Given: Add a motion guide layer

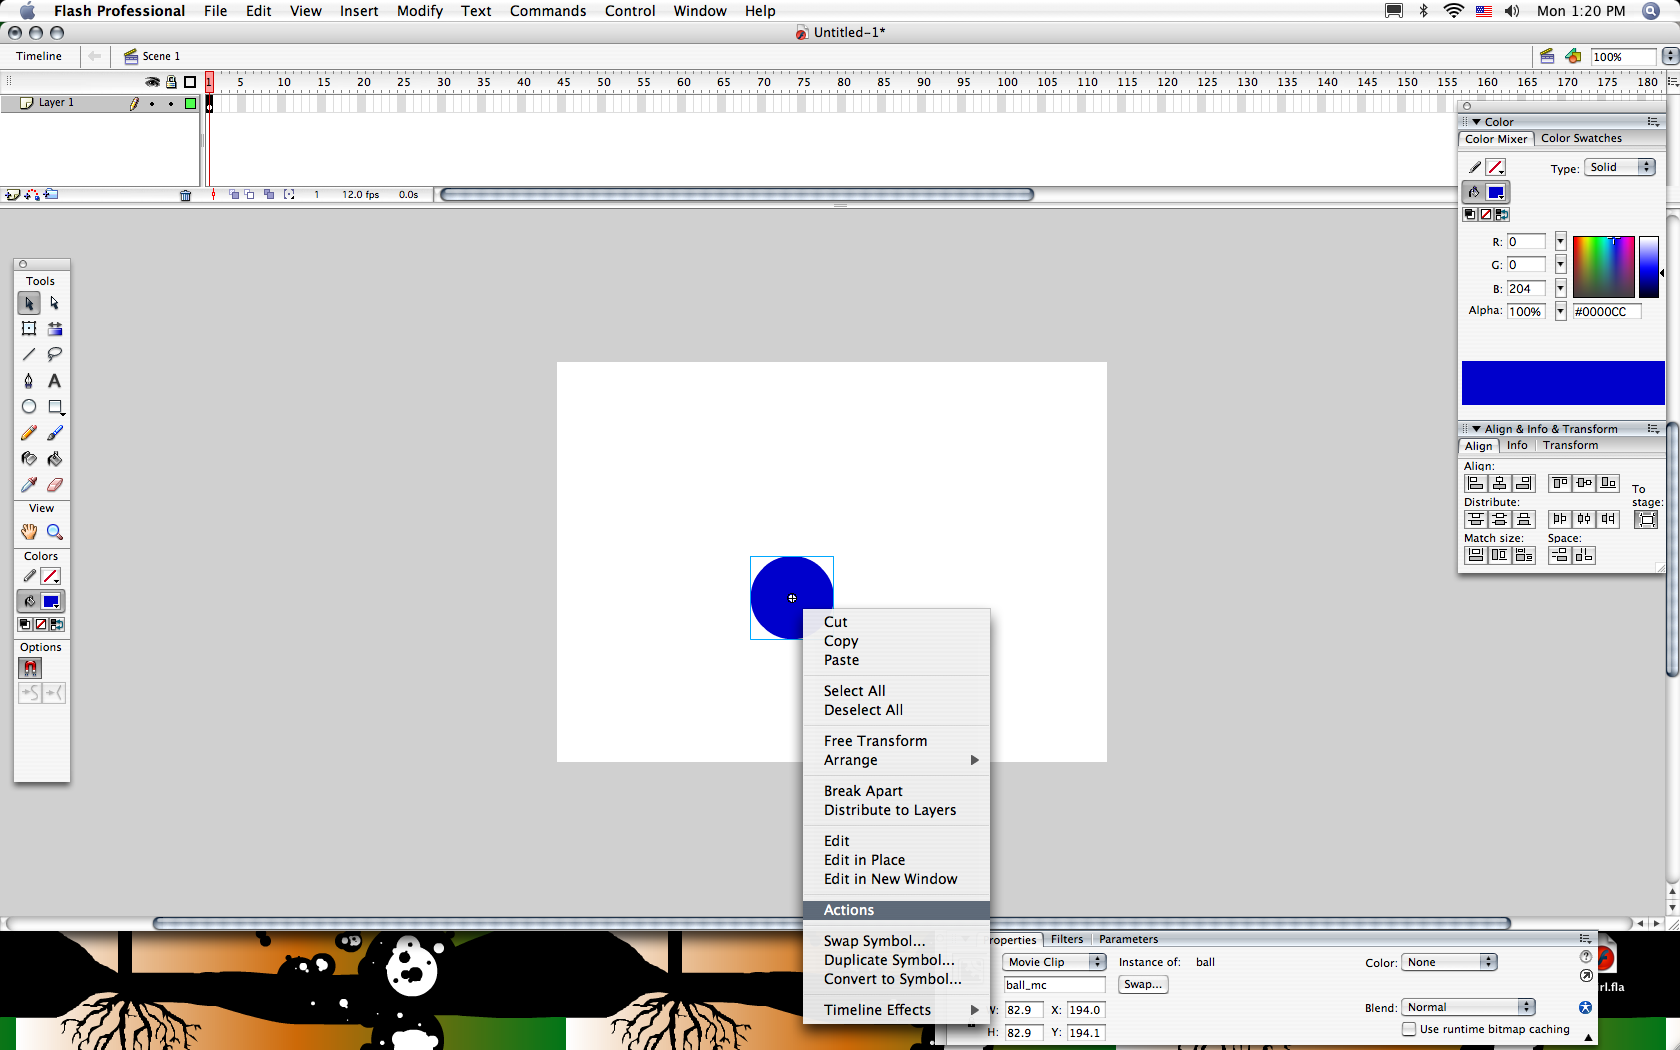Looking at the screenshot, I should click(x=32, y=195).
